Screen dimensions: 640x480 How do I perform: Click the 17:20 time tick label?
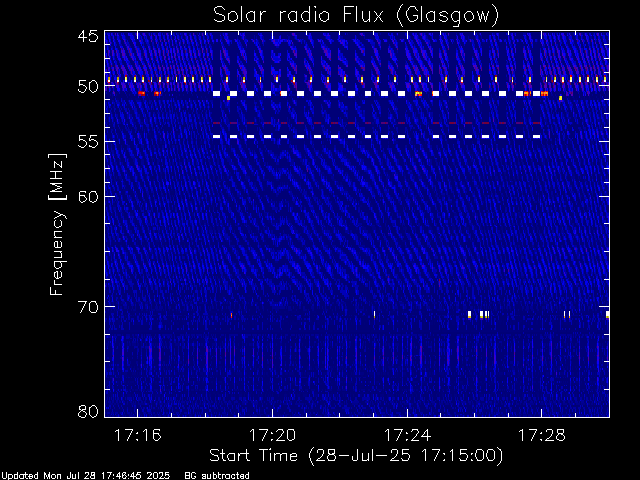[272, 435]
